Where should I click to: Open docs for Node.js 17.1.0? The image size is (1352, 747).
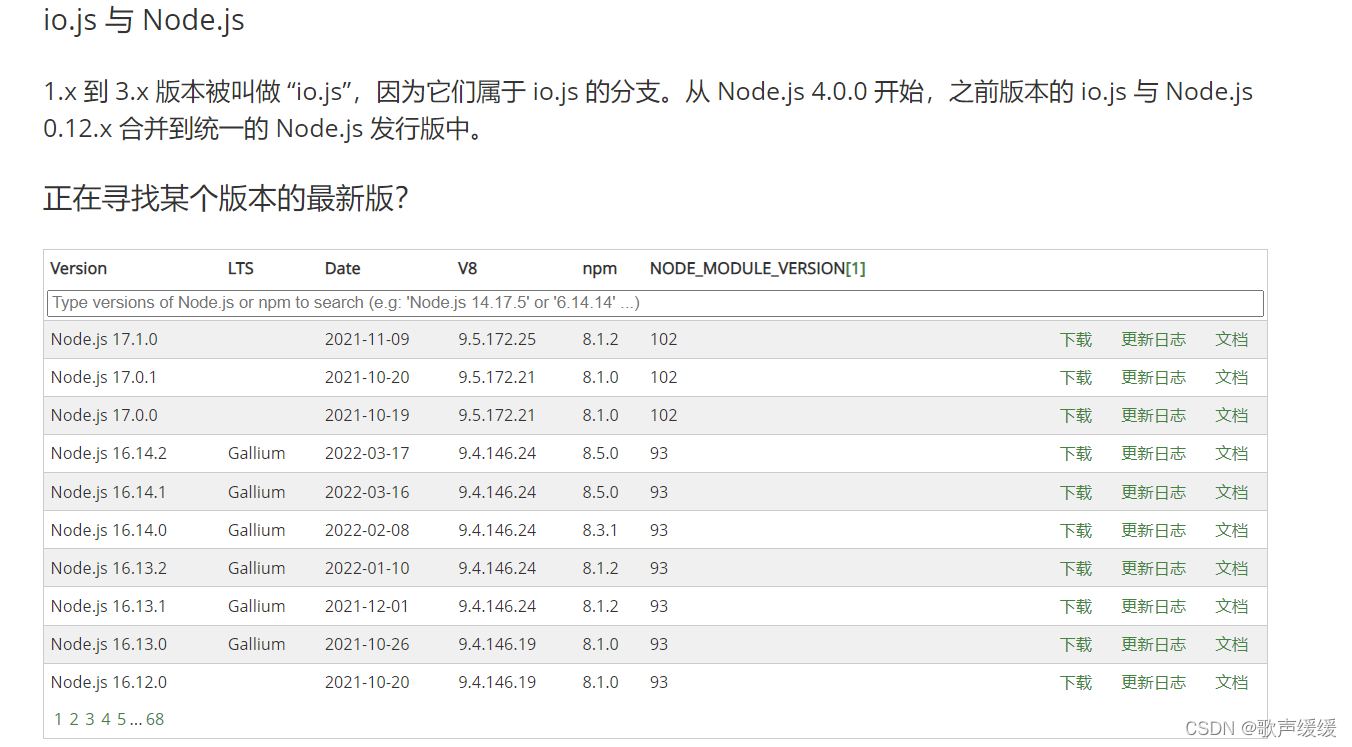pos(1232,339)
